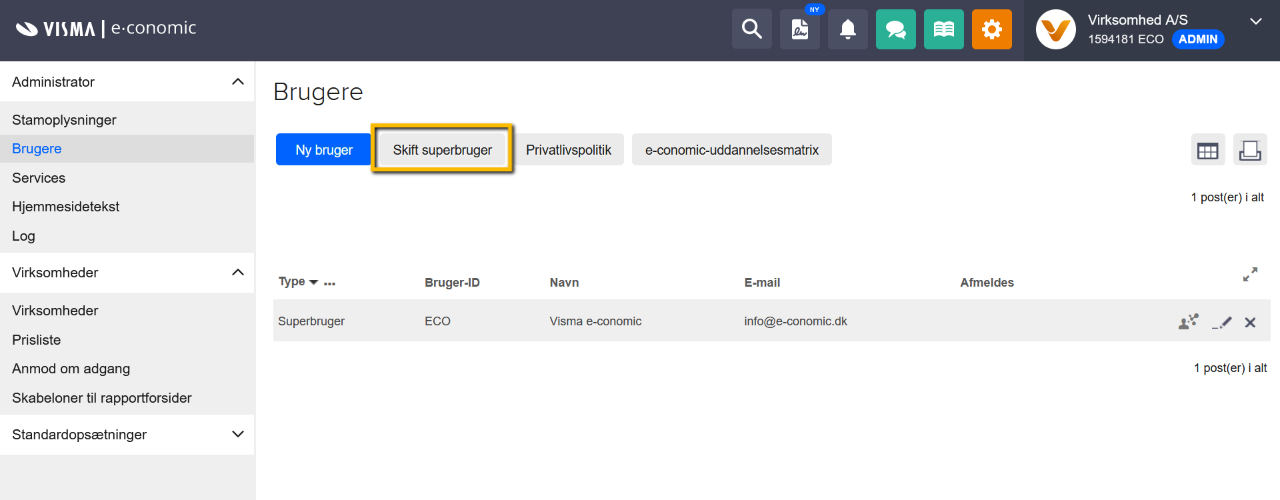The width and height of the screenshot is (1280, 500).
Task: Open user access rights icon in the row
Action: 1188,321
